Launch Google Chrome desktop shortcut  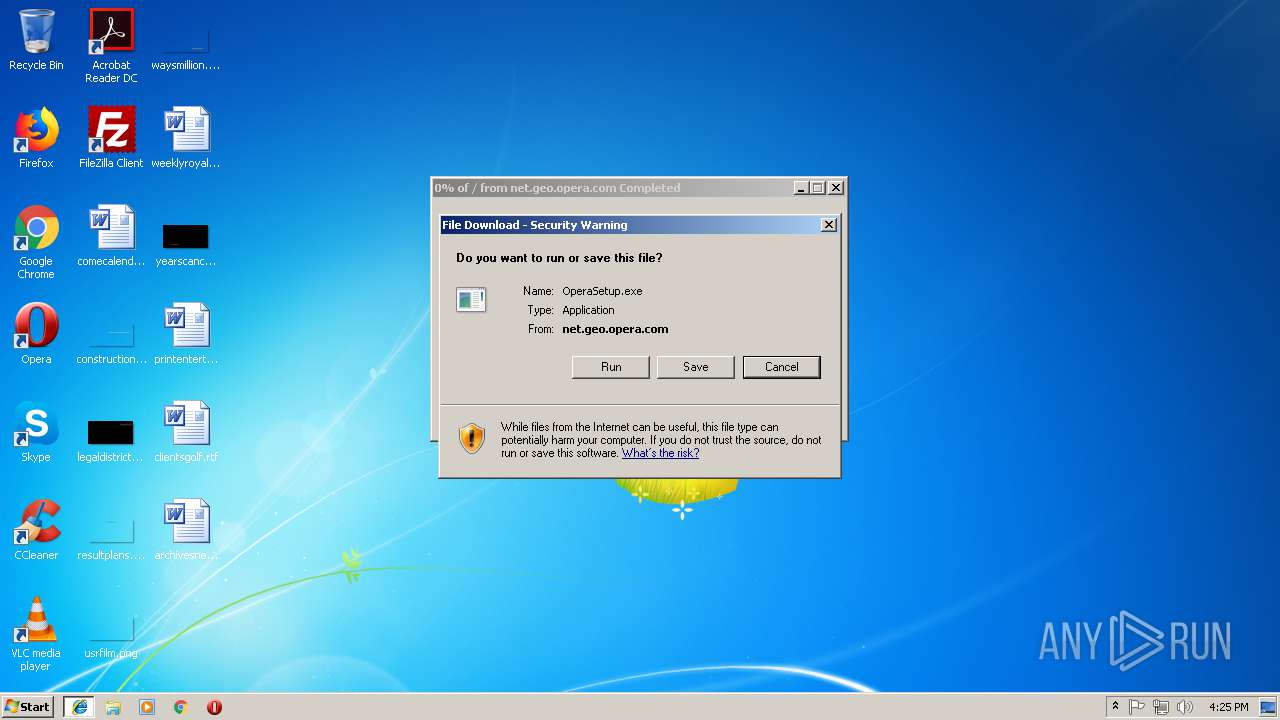point(36,243)
